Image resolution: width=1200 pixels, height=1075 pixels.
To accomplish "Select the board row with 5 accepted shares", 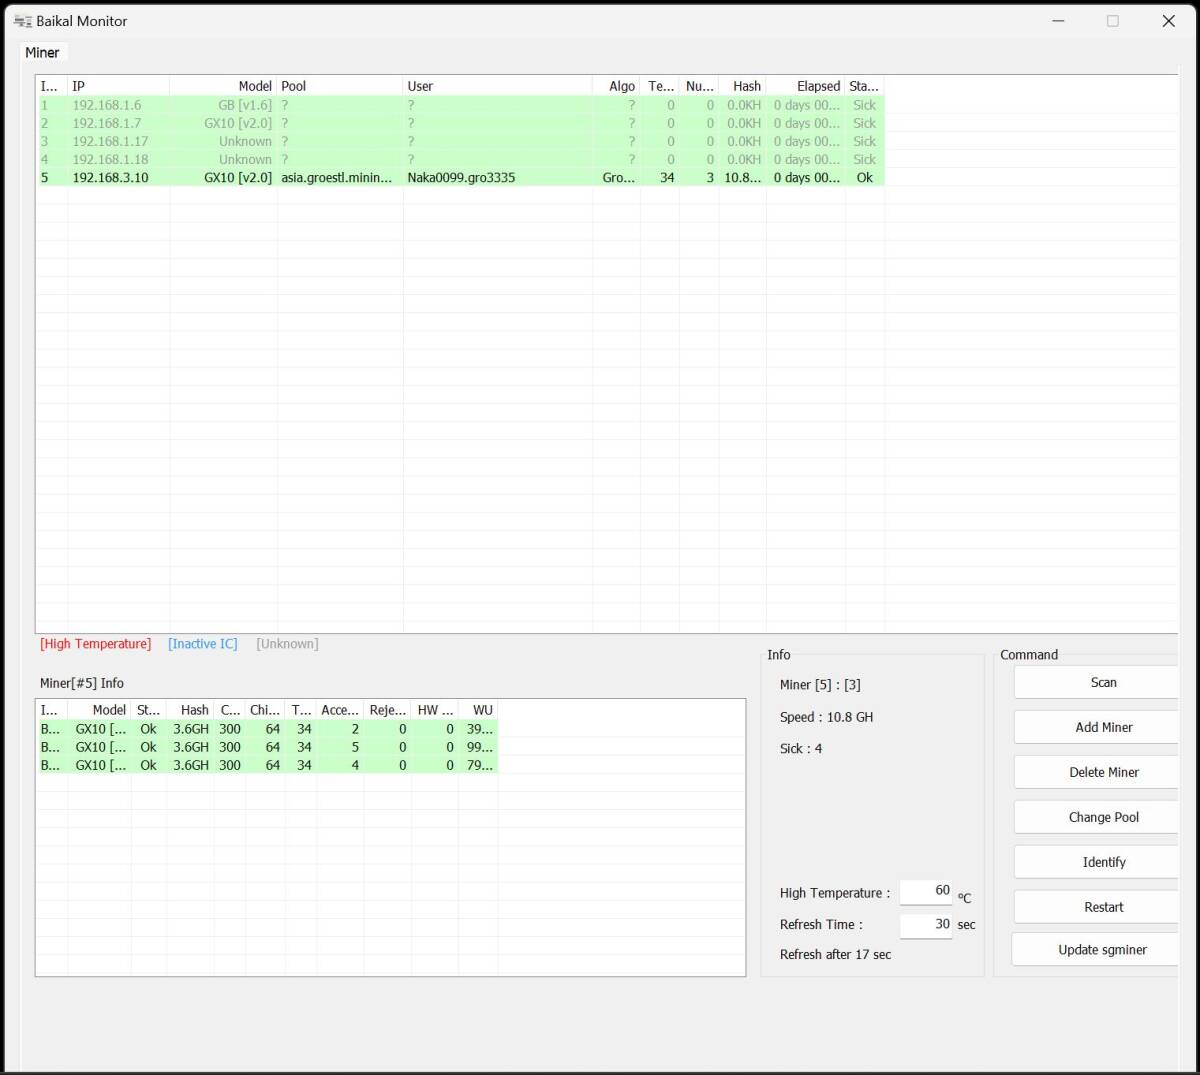I will [267, 747].
